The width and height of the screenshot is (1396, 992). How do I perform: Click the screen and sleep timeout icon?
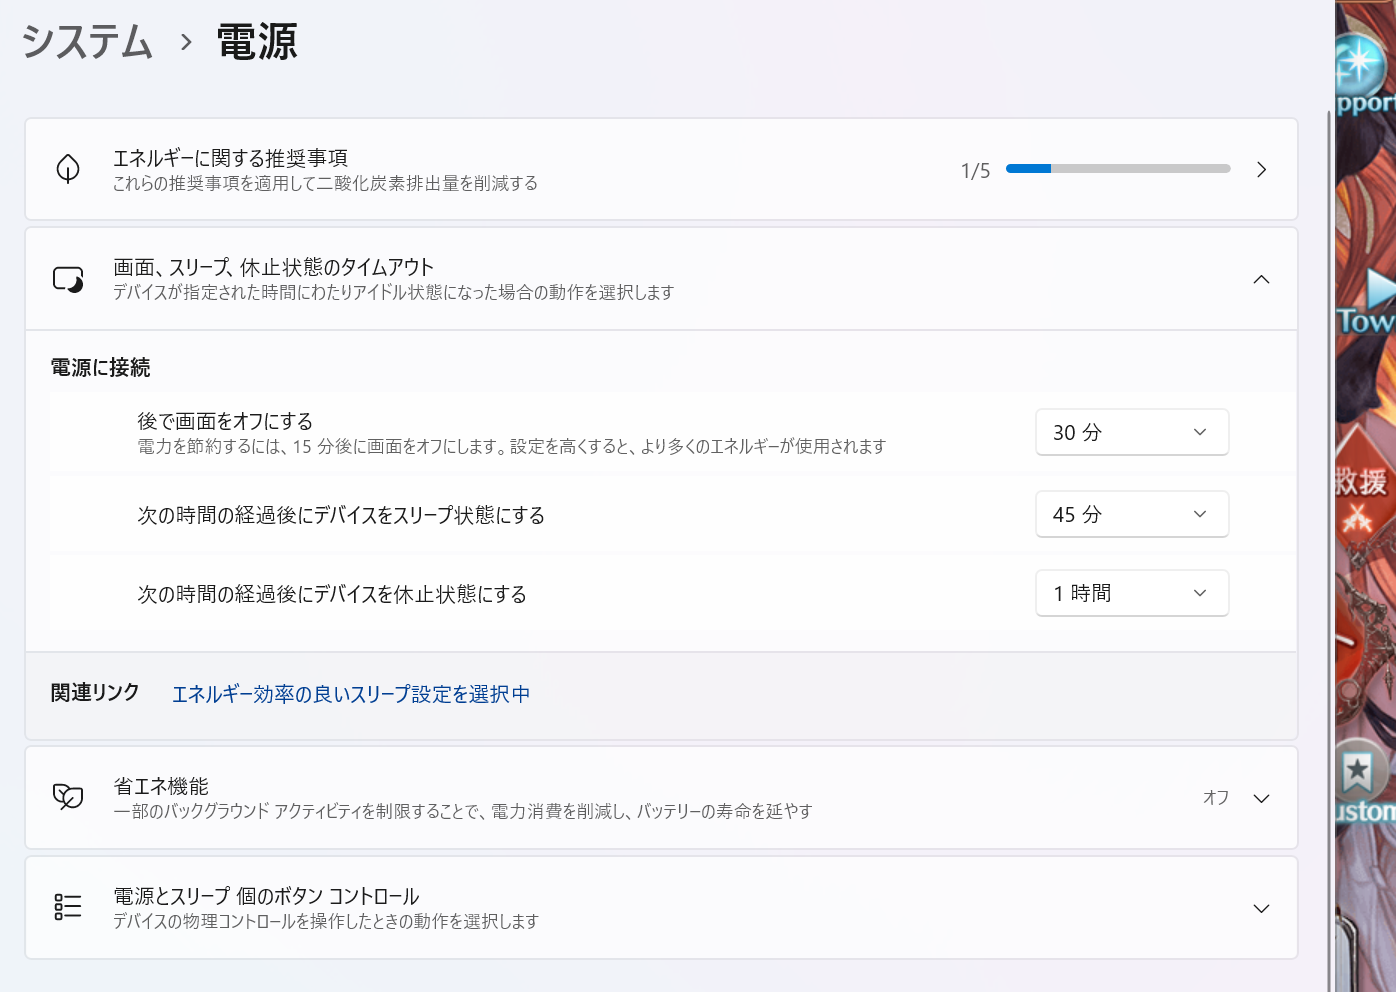(68, 279)
